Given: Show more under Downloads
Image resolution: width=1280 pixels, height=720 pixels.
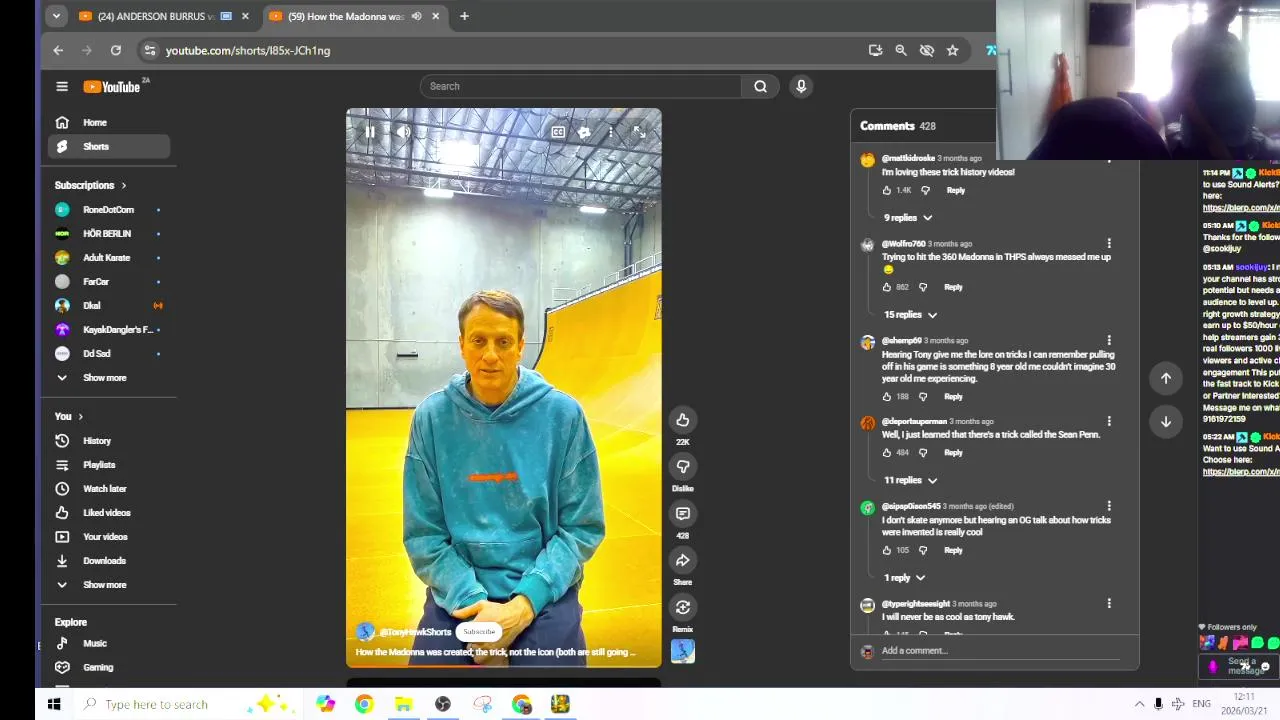Looking at the screenshot, I should [109, 585].
